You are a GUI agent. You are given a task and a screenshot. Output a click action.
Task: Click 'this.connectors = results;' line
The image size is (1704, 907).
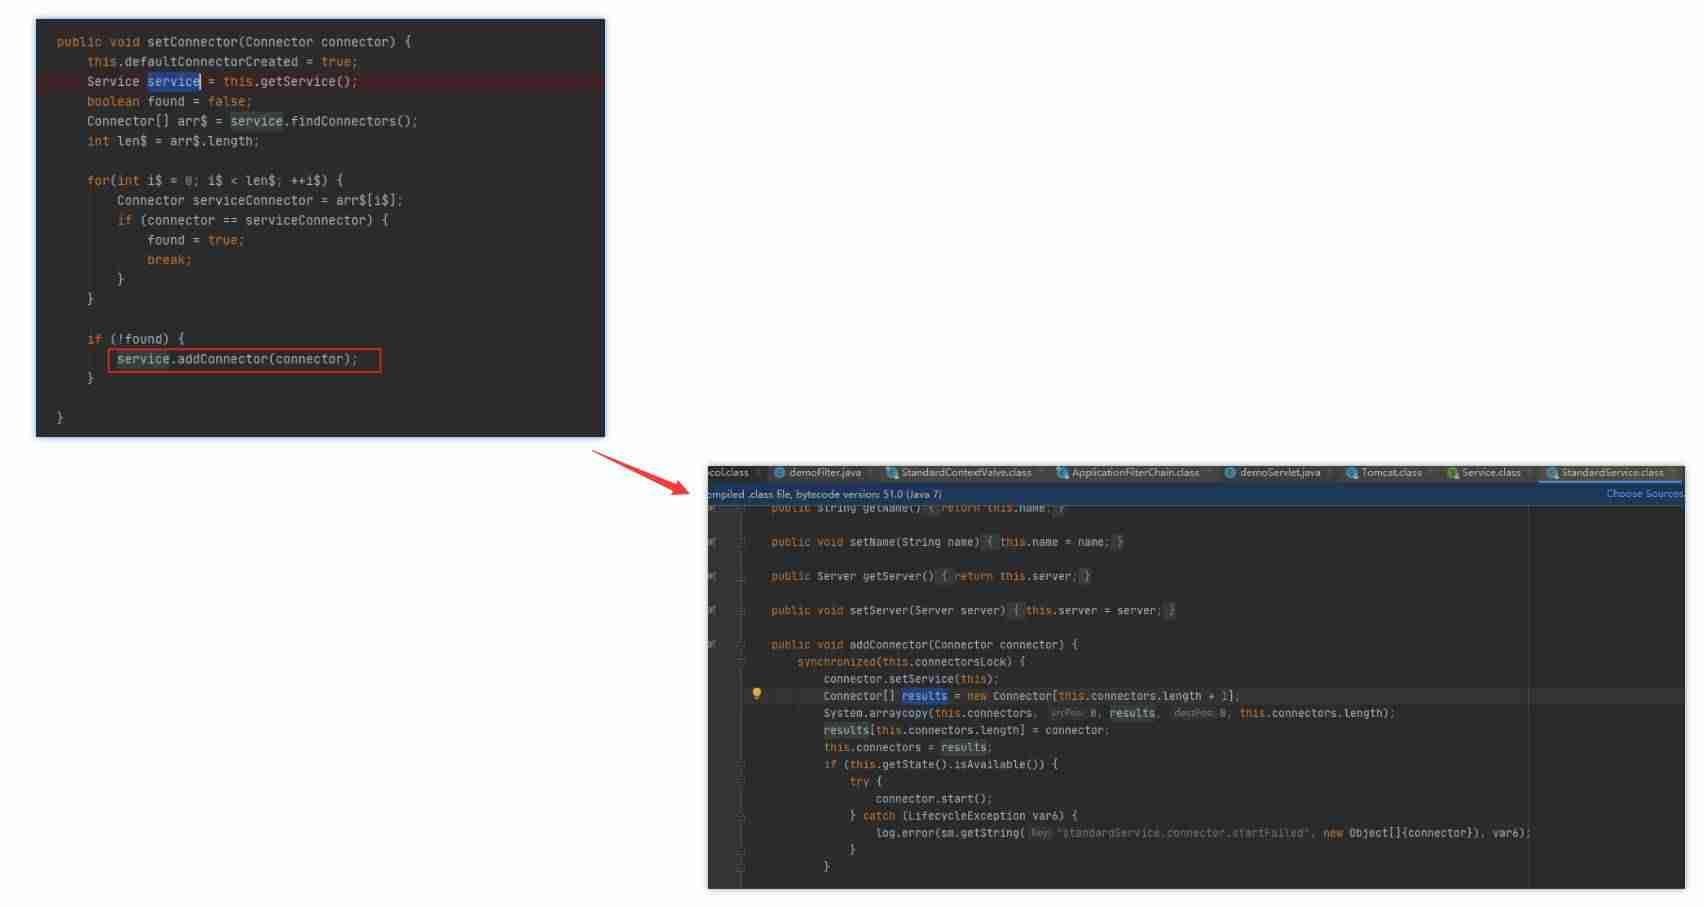point(909,747)
